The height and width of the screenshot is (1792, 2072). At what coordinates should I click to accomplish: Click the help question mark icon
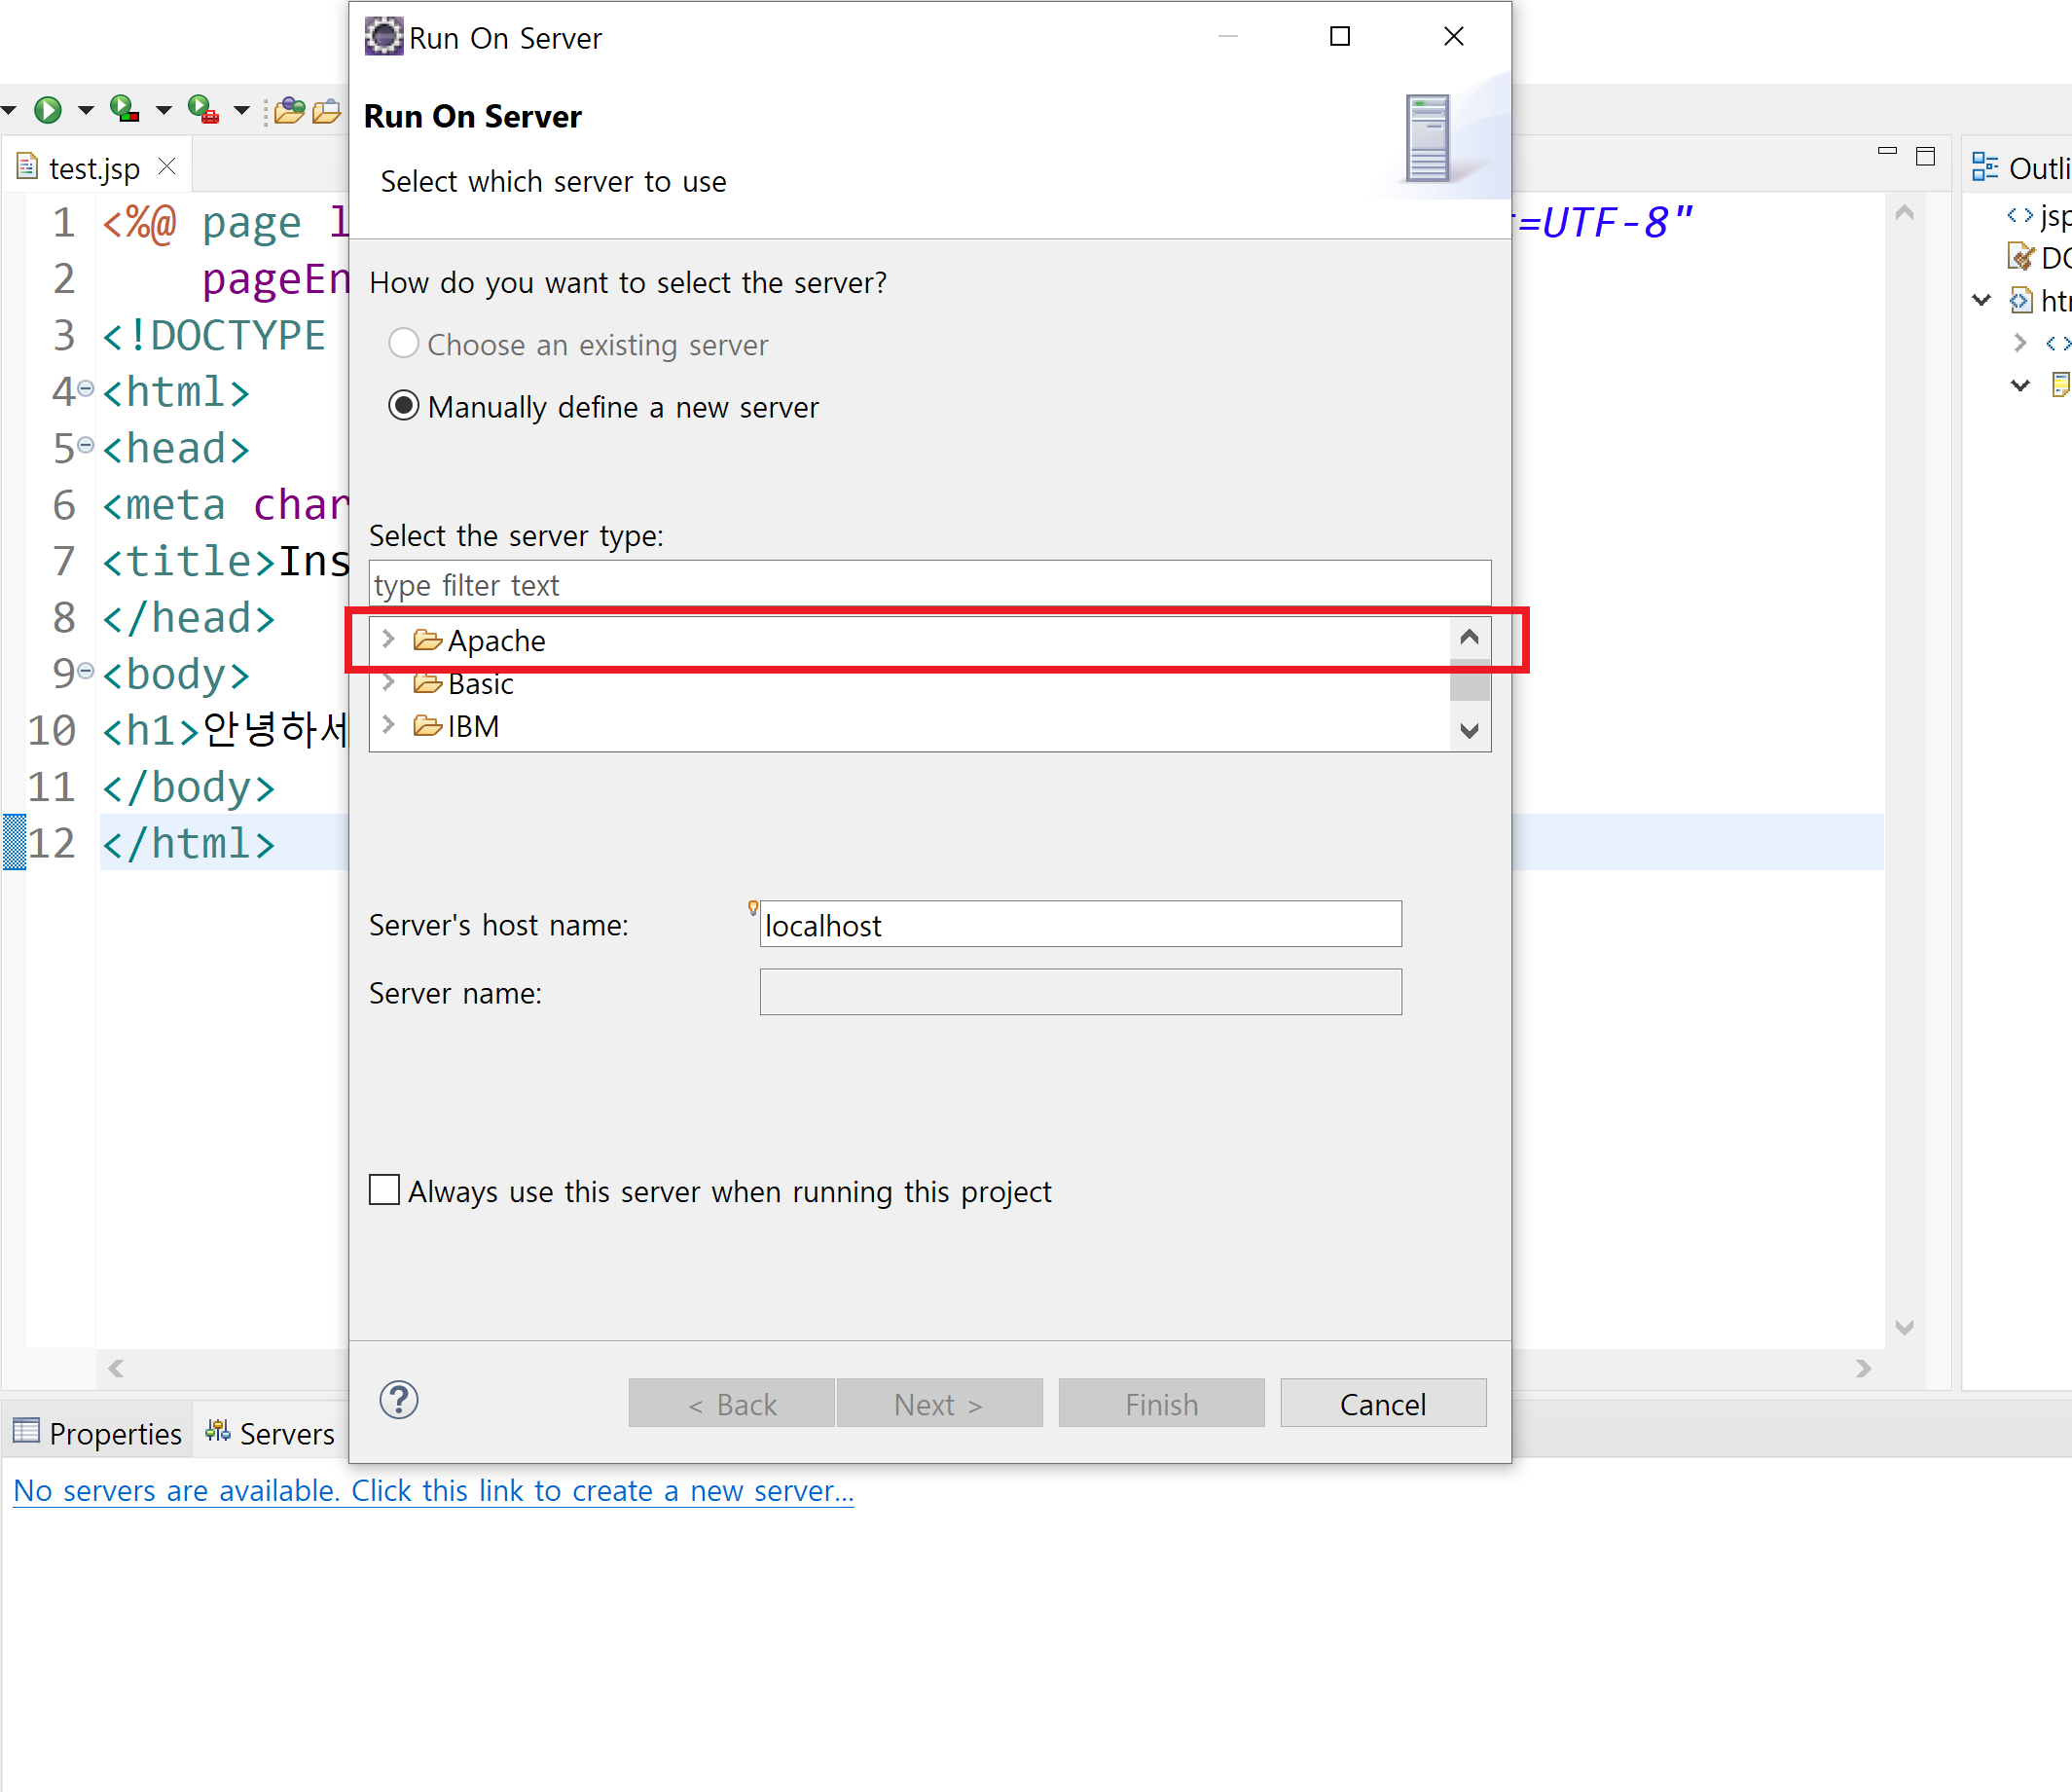(398, 1401)
